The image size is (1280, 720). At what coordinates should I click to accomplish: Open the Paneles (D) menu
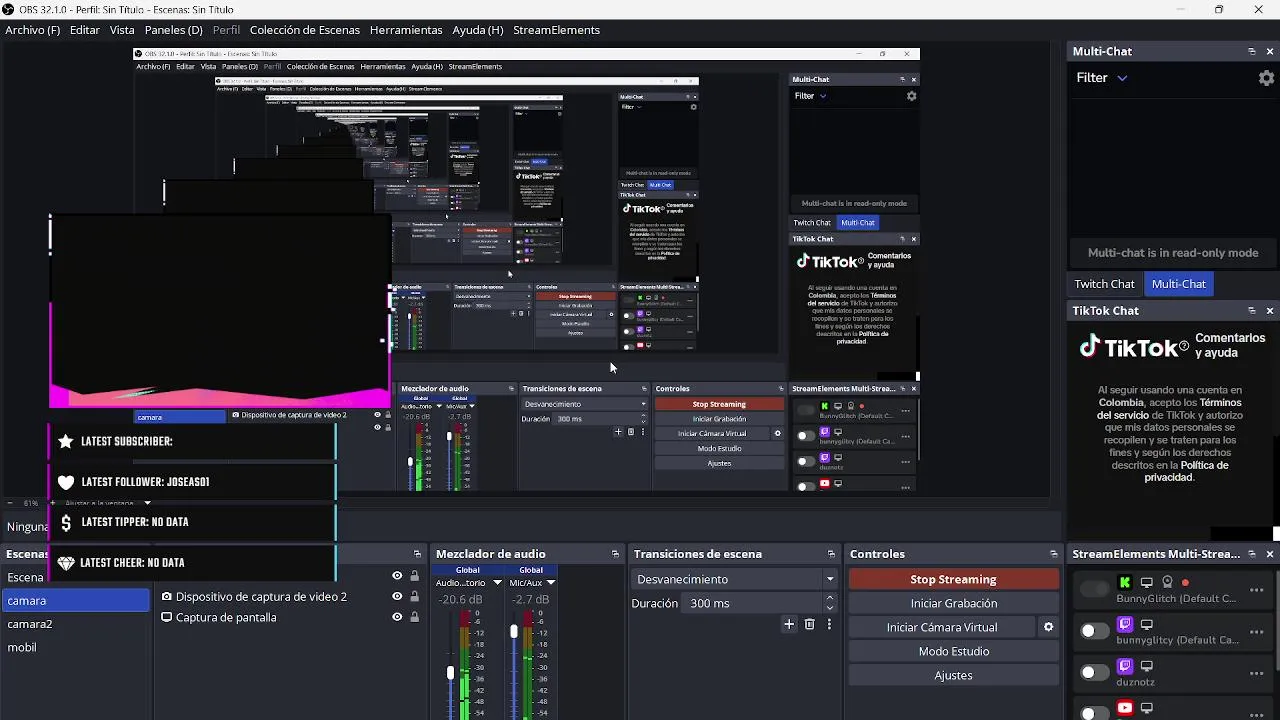[x=174, y=30]
